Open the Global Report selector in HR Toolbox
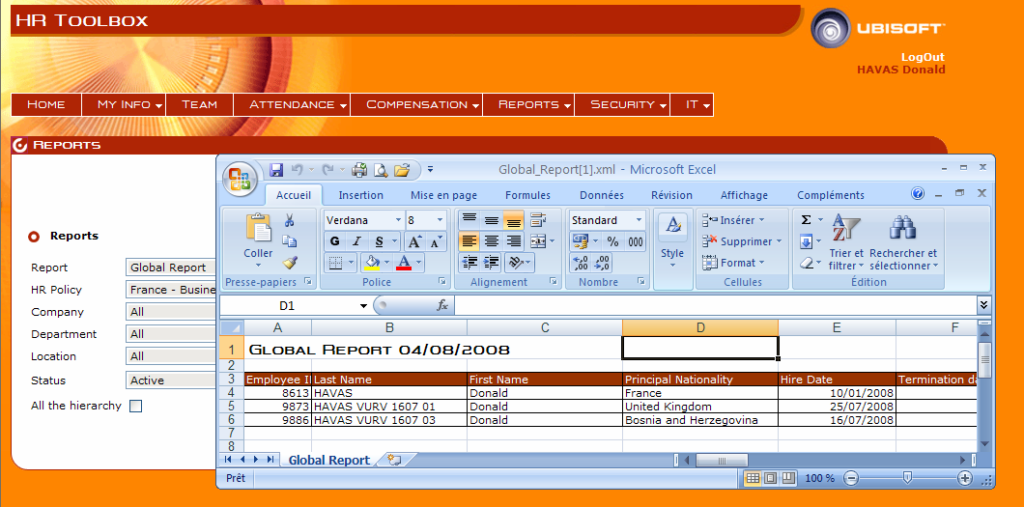This screenshot has width=1024, height=507. [x=171, y=267]
